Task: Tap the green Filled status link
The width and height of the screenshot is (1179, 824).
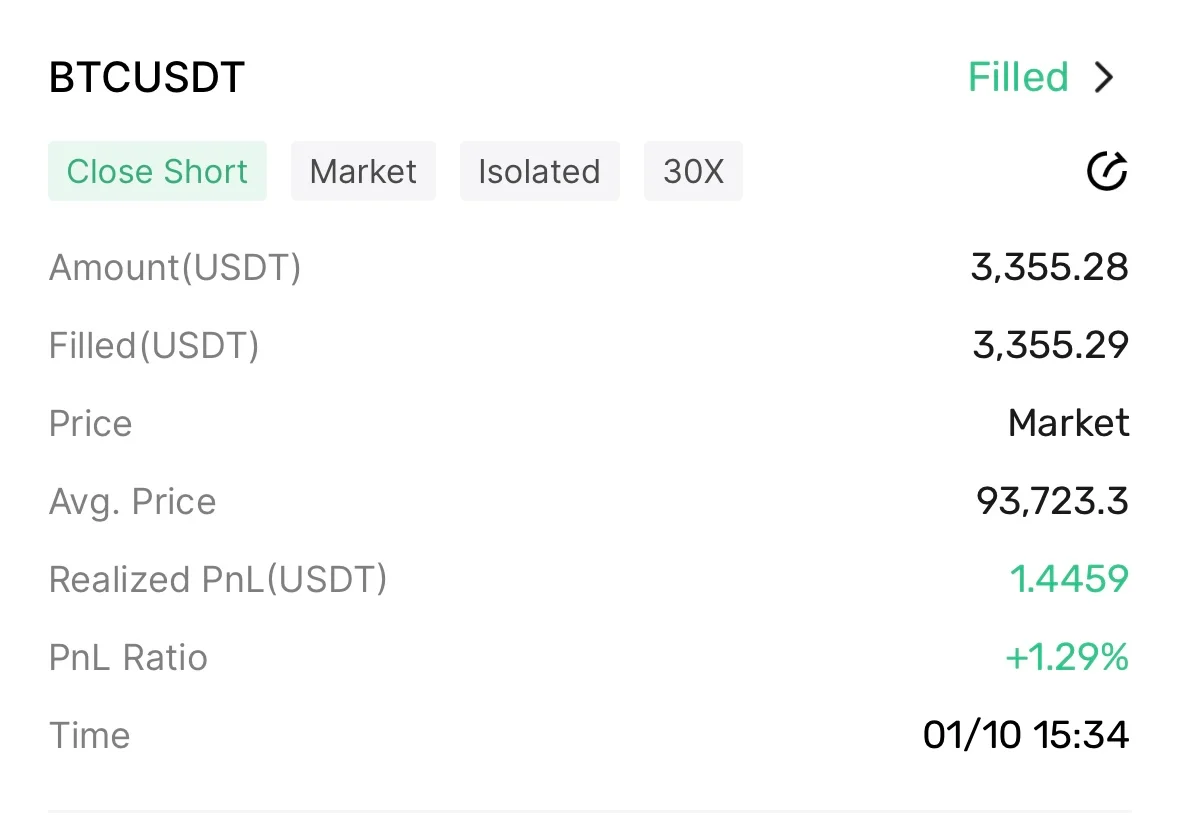Action: click(1018, 77)
